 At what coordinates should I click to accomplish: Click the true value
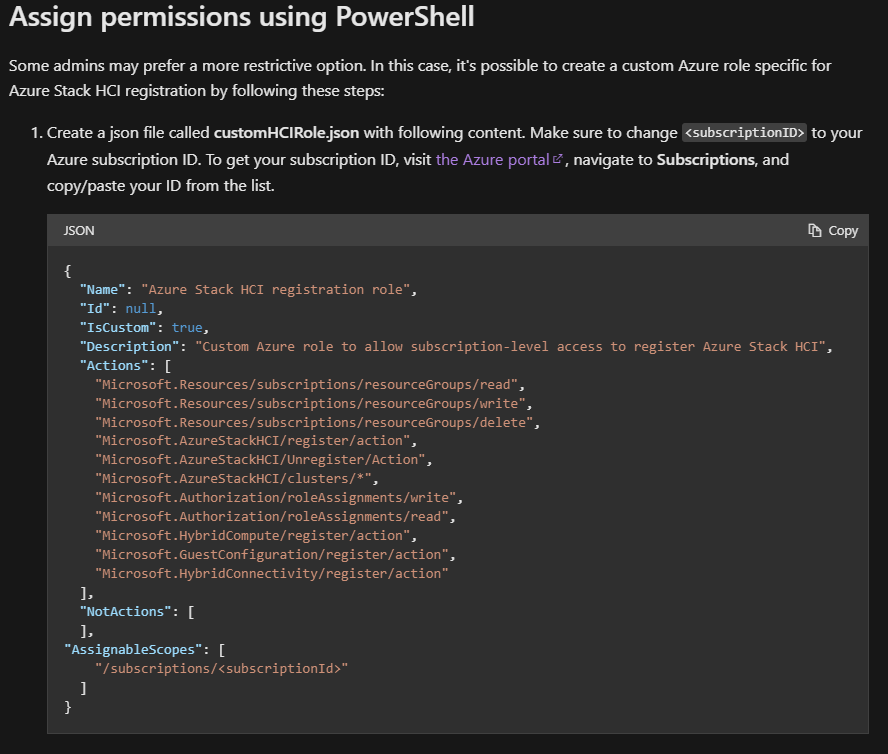point(187,327)
